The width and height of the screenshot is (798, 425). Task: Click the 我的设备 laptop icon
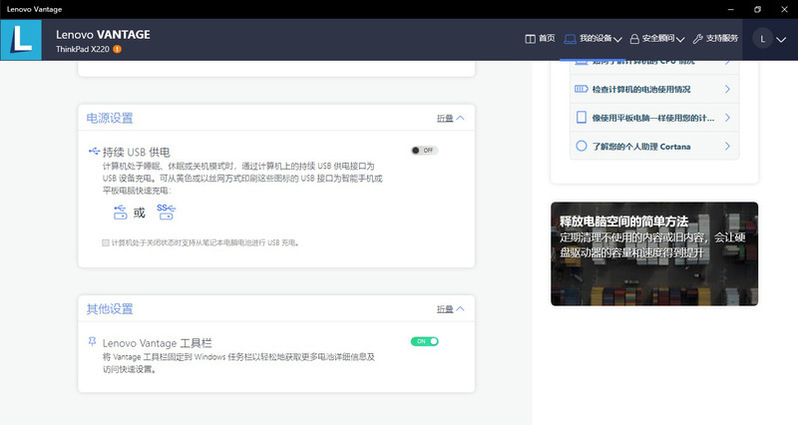click(x=570, y=39)
